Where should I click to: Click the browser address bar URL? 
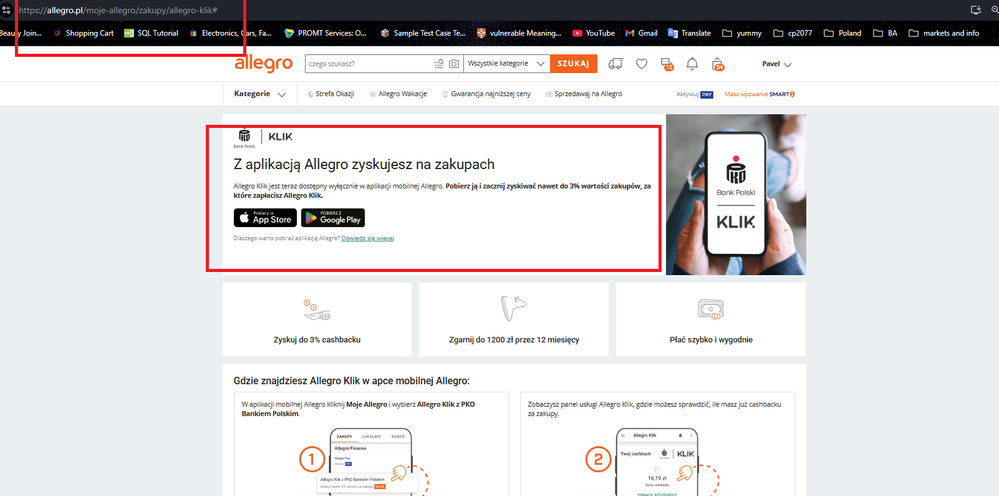click(x=119, y=11)
